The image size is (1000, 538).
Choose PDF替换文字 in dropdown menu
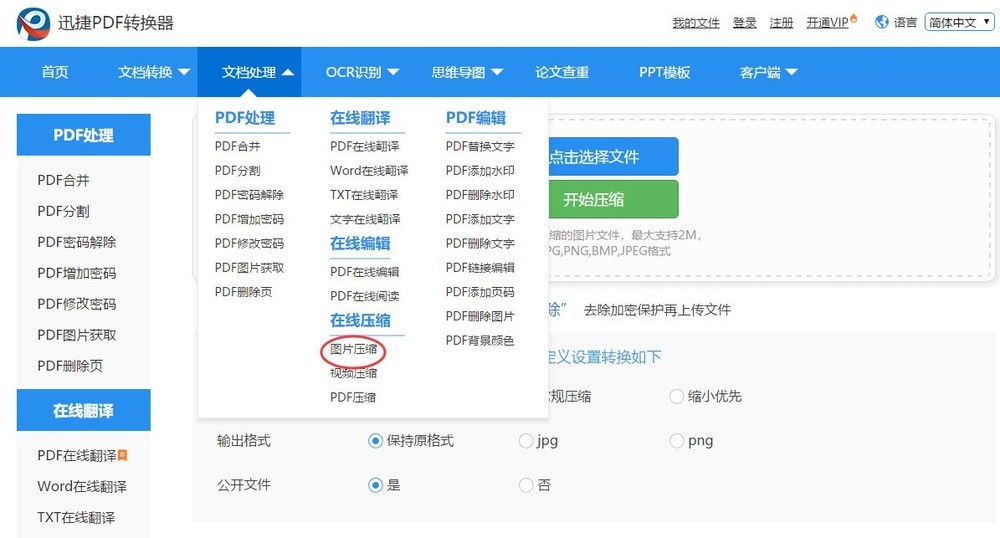(480, 147)
